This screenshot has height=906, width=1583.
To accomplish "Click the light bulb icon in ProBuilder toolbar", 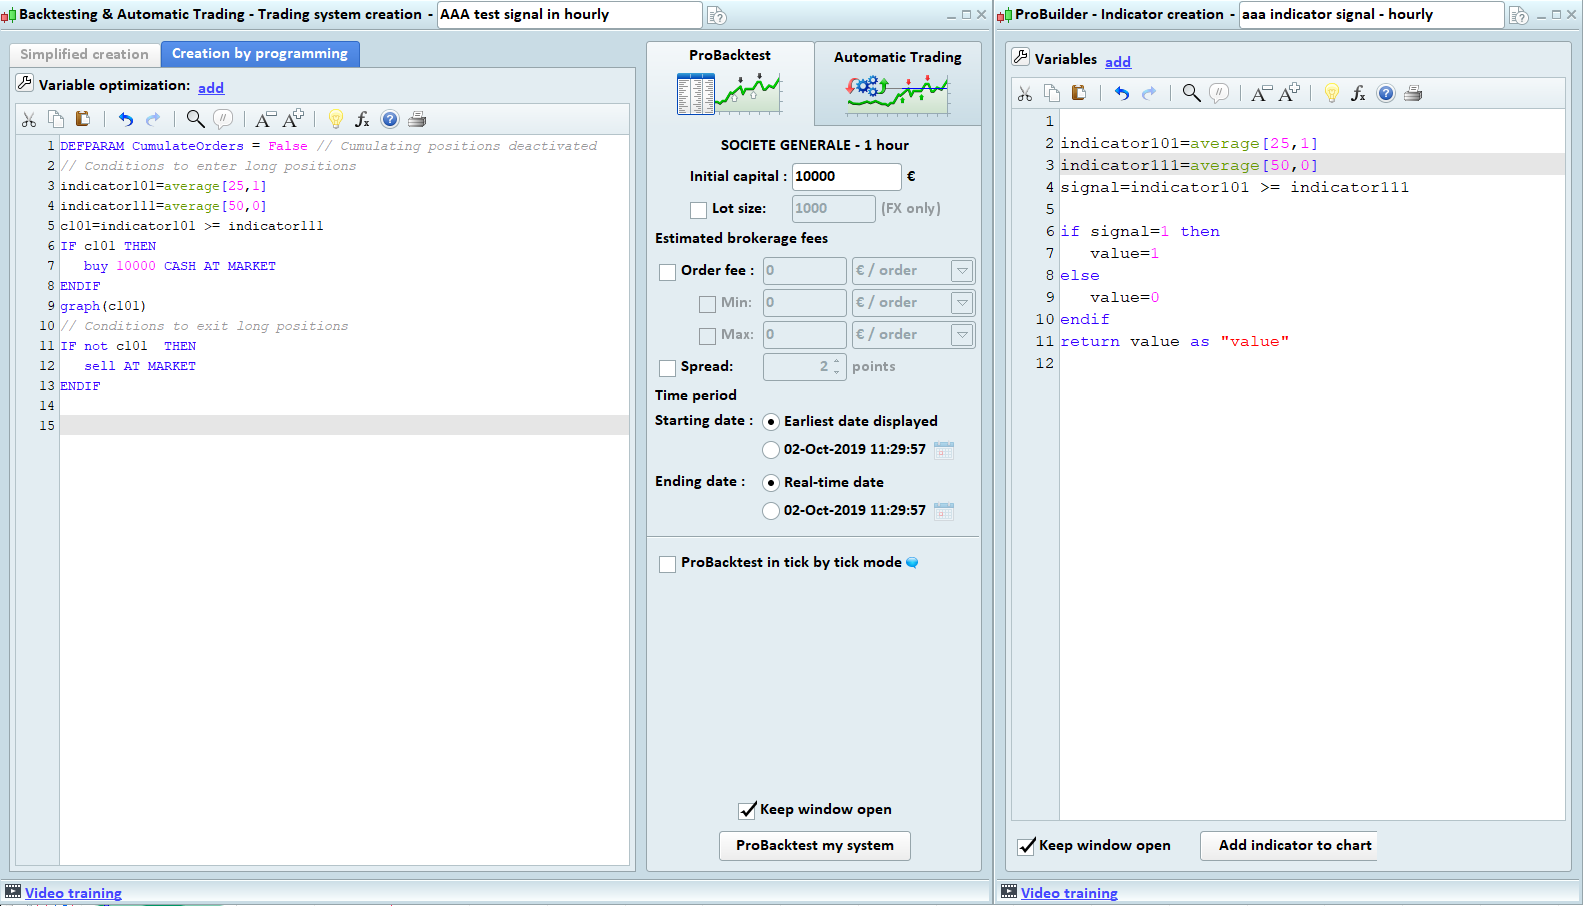I will [x=1331, y=93].
